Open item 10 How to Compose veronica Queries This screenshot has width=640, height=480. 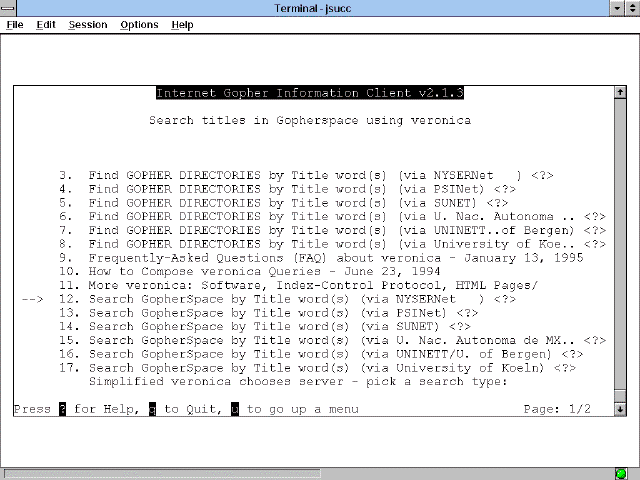[x=250, y=272]
